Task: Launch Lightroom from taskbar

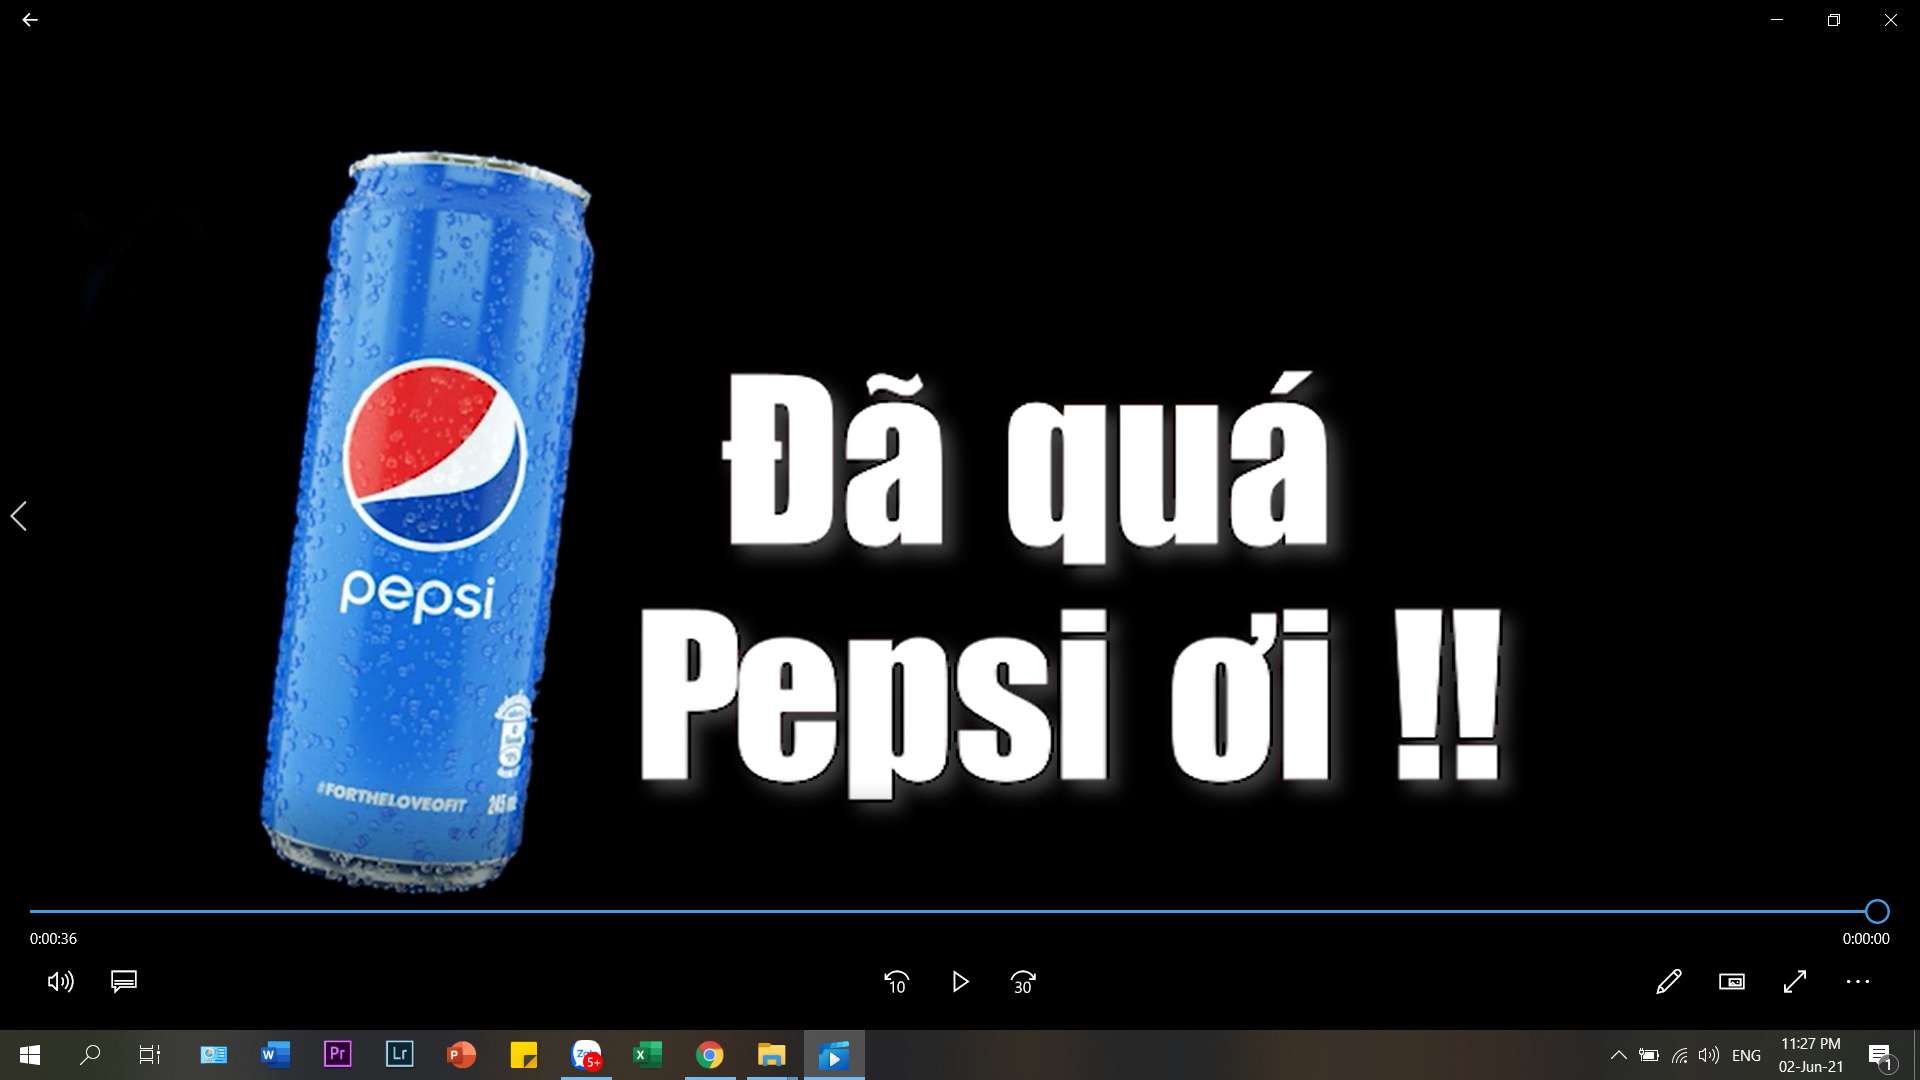Action: coord(400,1055)
